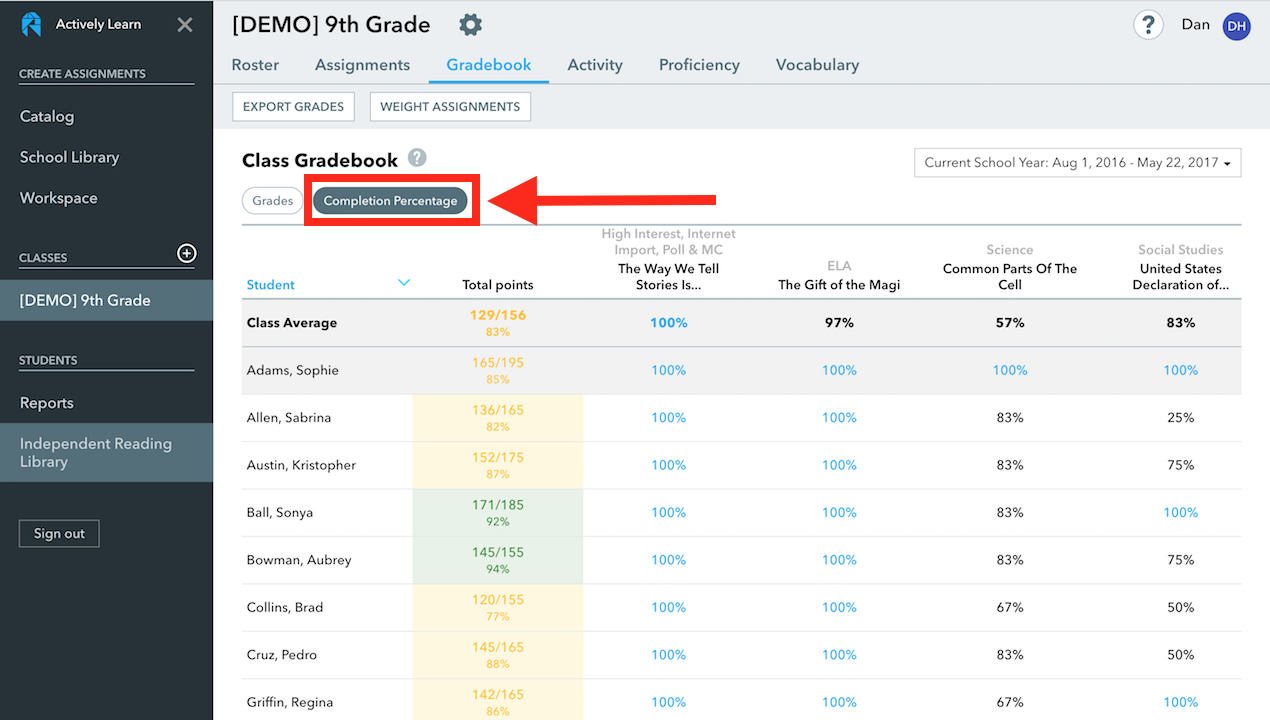The height and width of the screenshot is (720, 1270).
Task: Open Independent Reading Library
Action: click(x=106, y=453)
